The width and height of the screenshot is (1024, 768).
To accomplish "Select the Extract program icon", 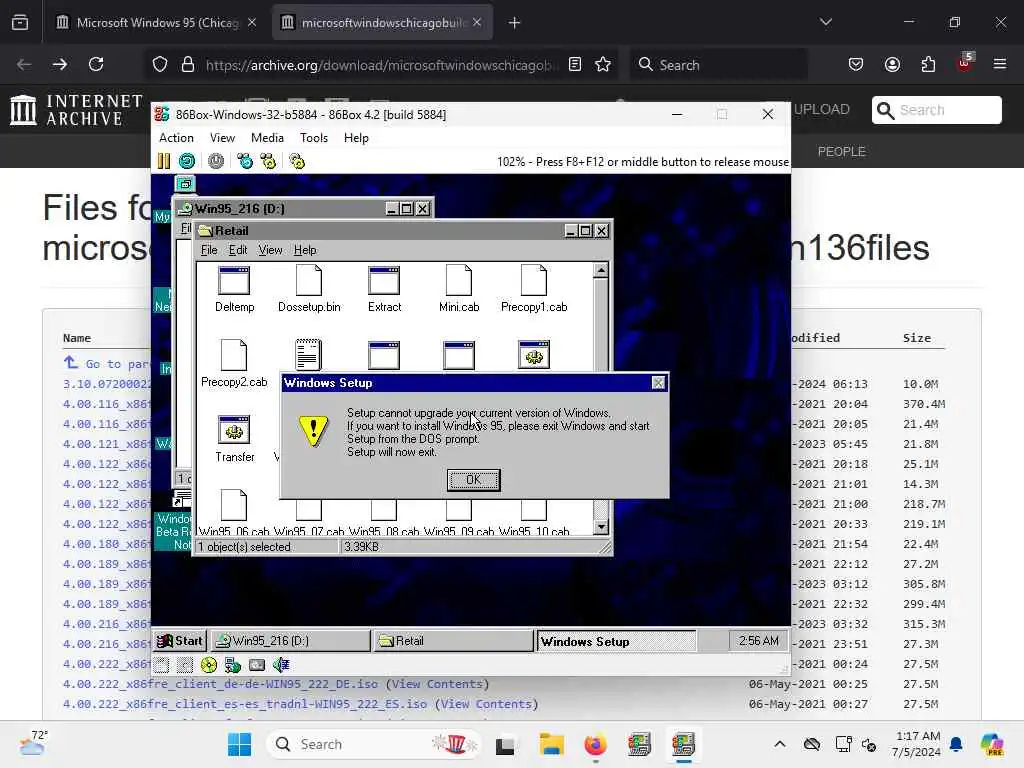I will tap(384, 289).
